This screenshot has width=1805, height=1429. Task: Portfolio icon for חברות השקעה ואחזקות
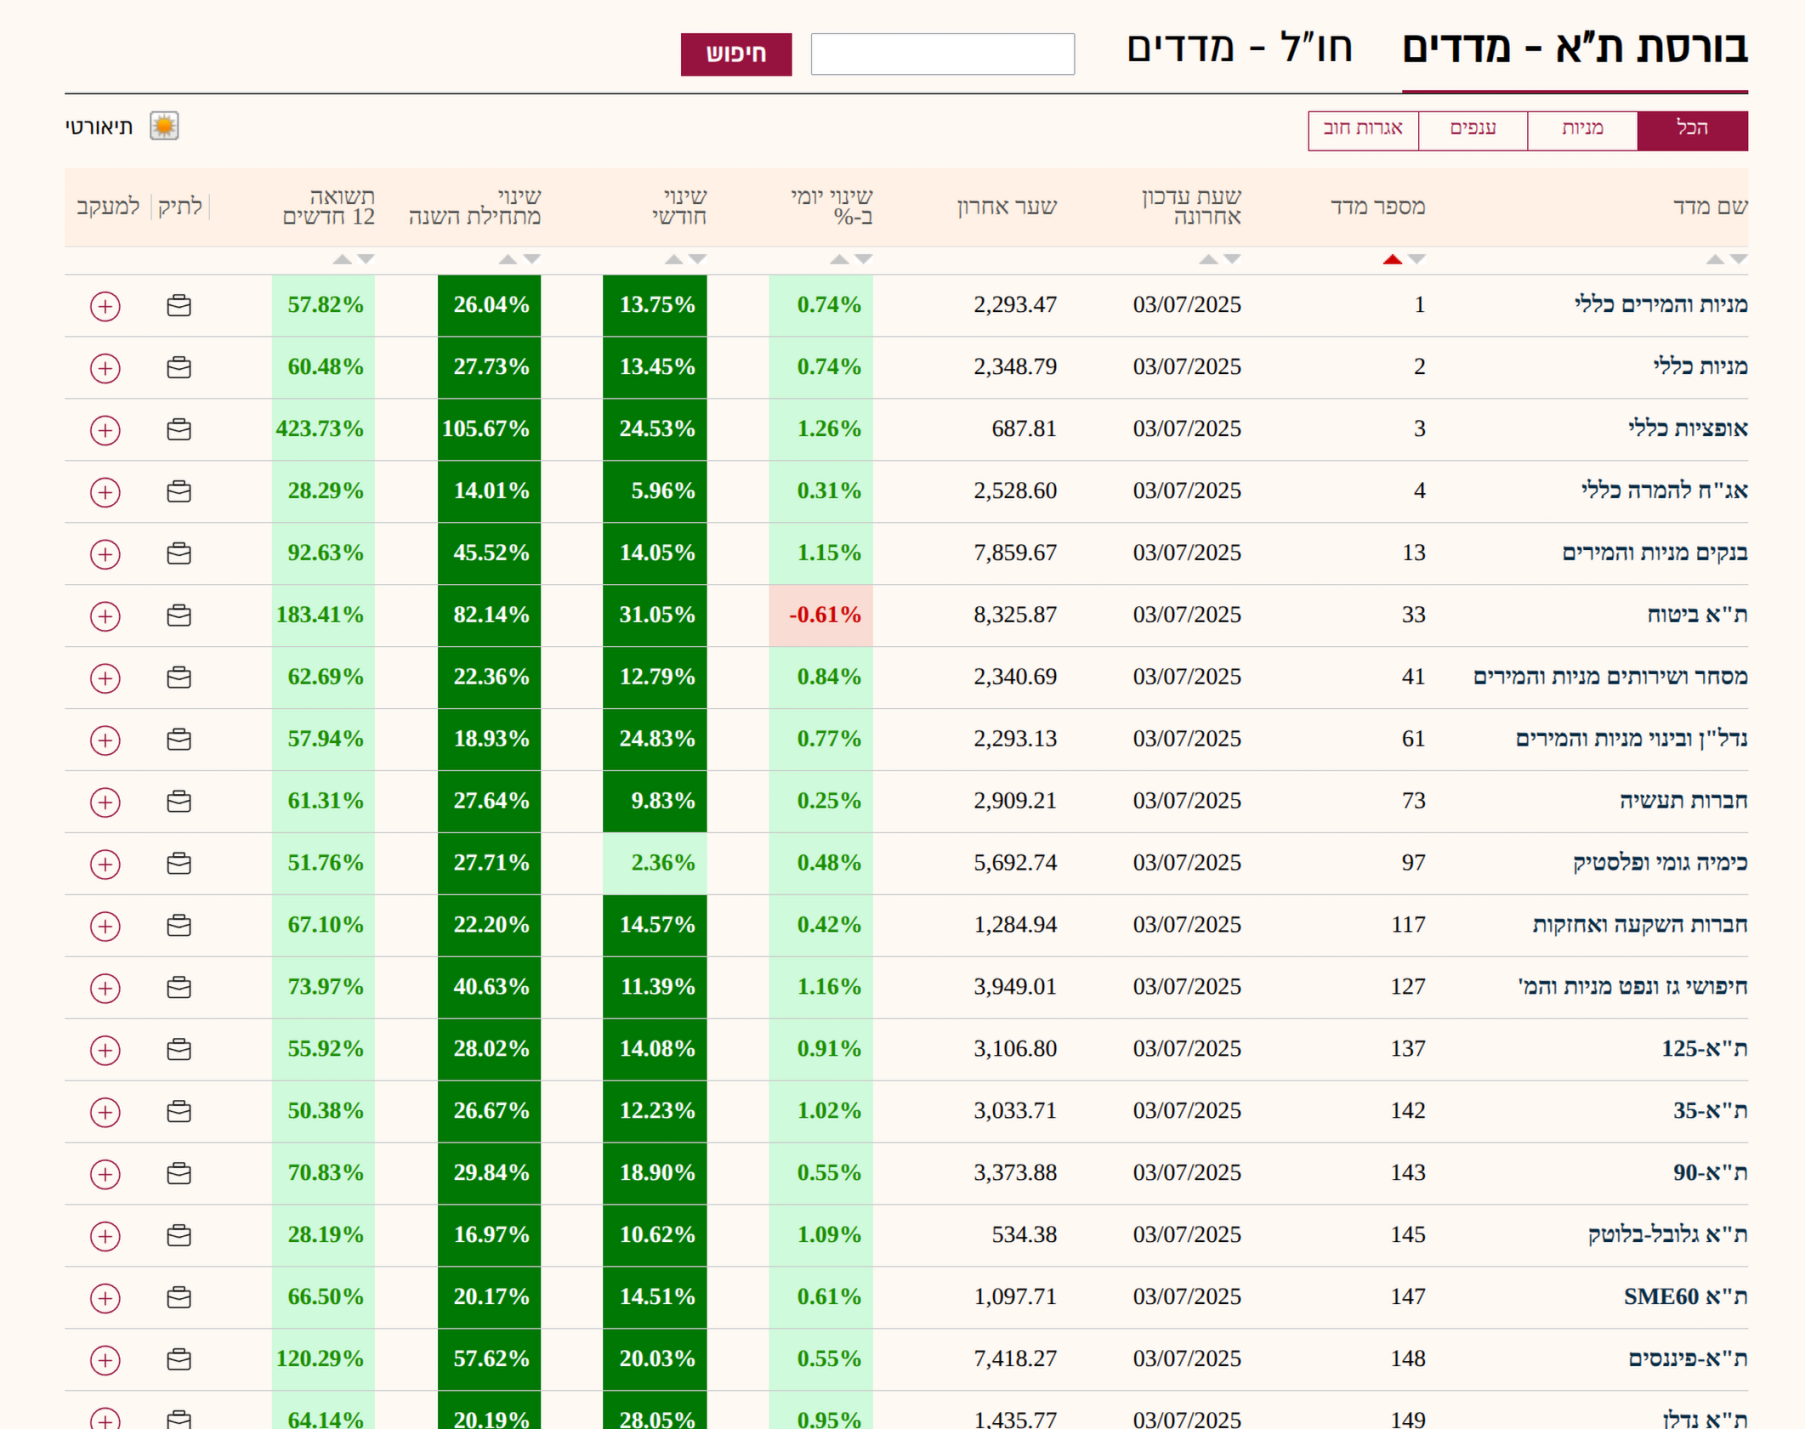pos(179,925)
